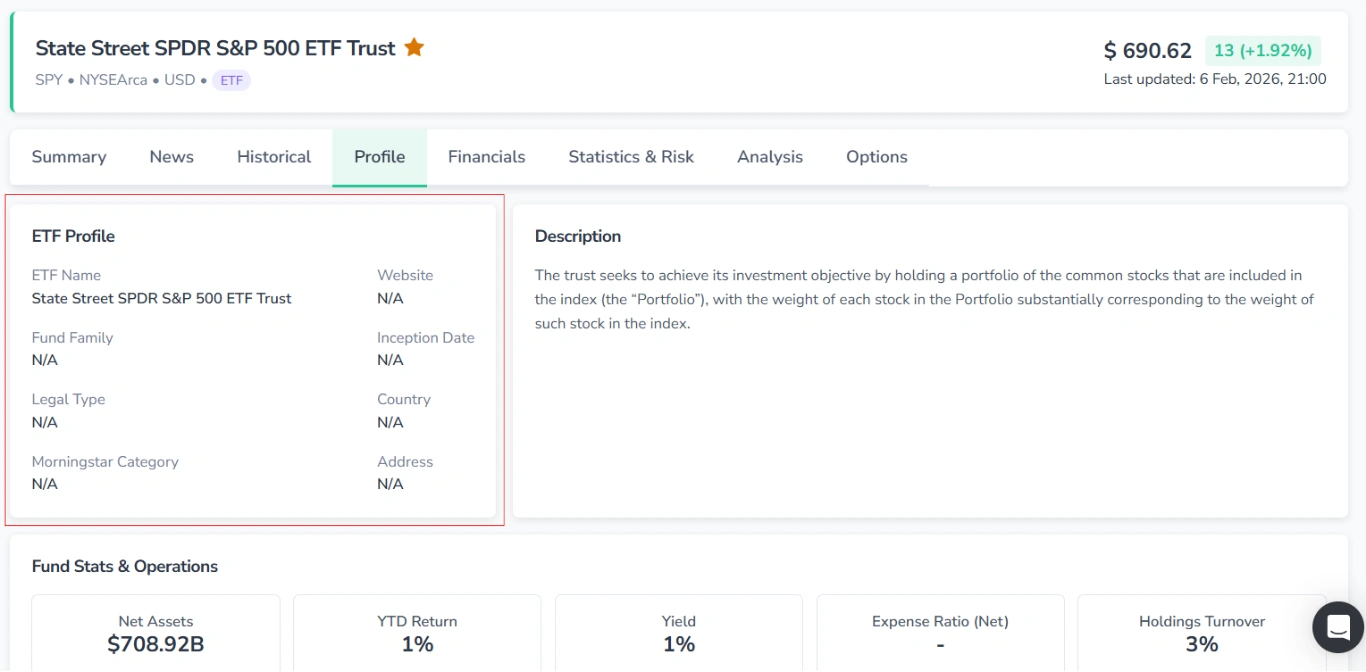Open the News tab

171,157
